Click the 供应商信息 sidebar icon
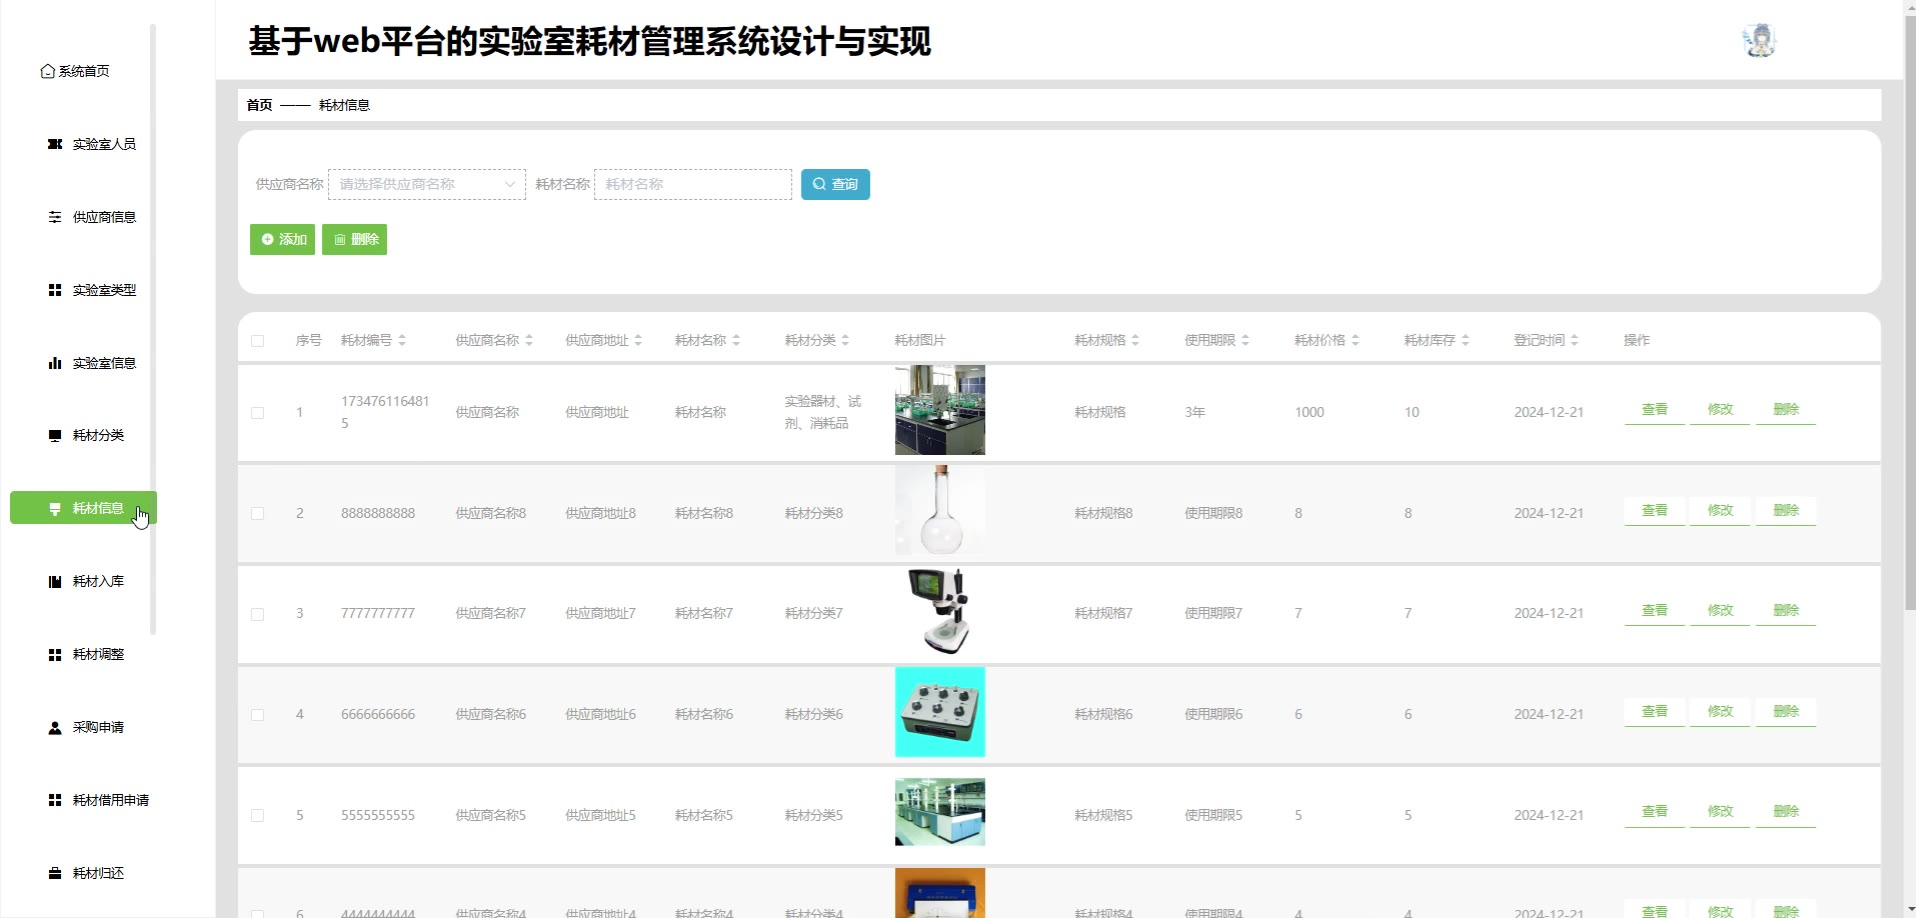 pos(55,217)
